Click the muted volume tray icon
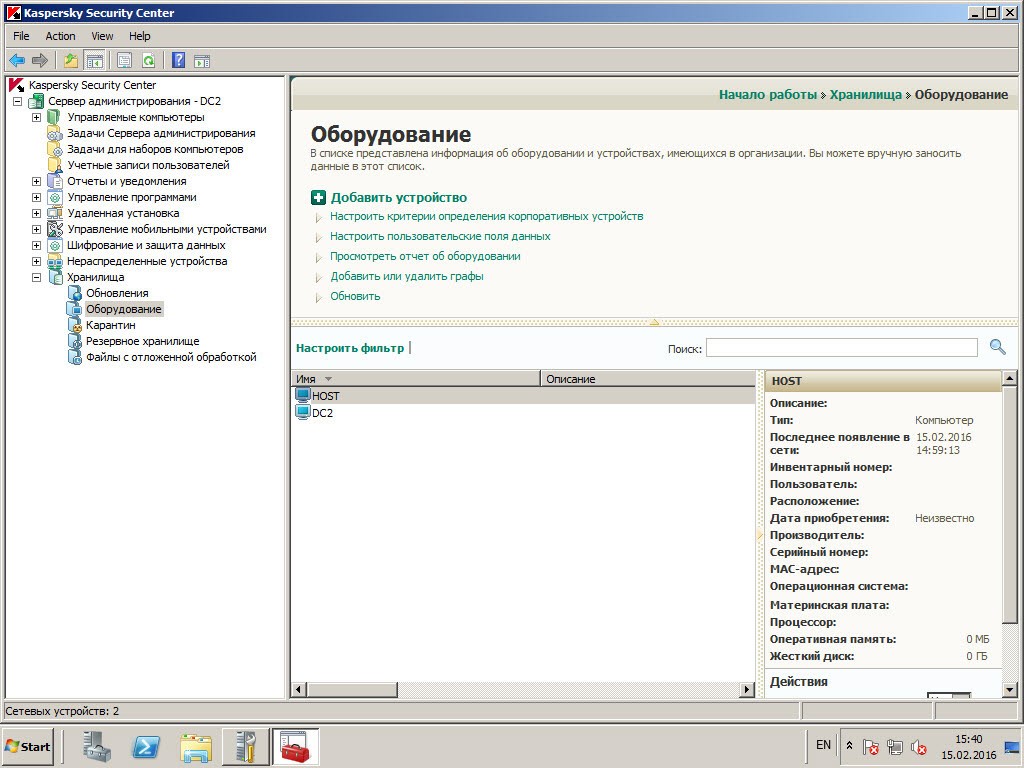The height and width of the screenshot is (768, 1024). point(918,746)
